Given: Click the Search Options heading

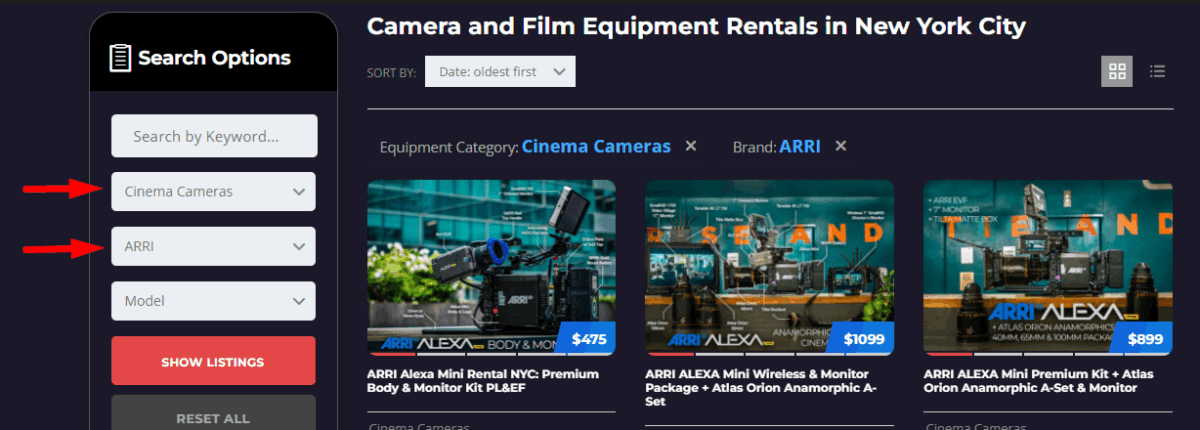Looking at the screenshot, I should [214, 57].
